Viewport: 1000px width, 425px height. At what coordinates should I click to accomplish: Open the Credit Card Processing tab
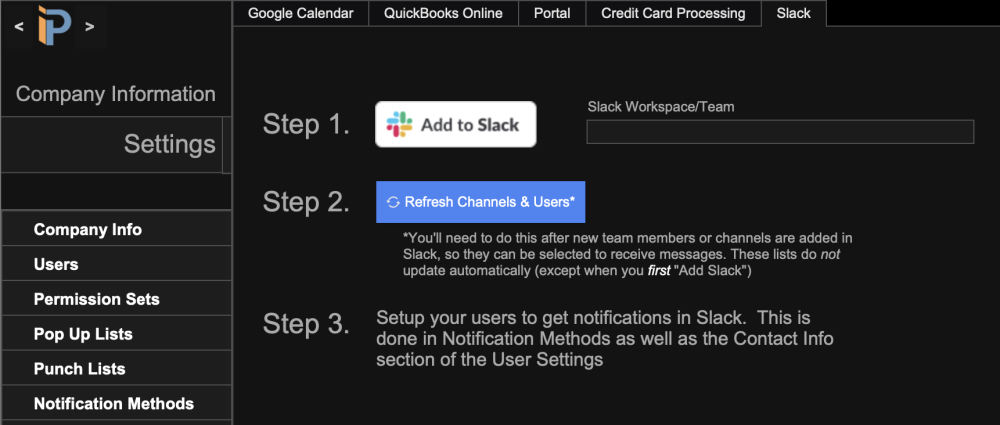click(x=673, y=13)
